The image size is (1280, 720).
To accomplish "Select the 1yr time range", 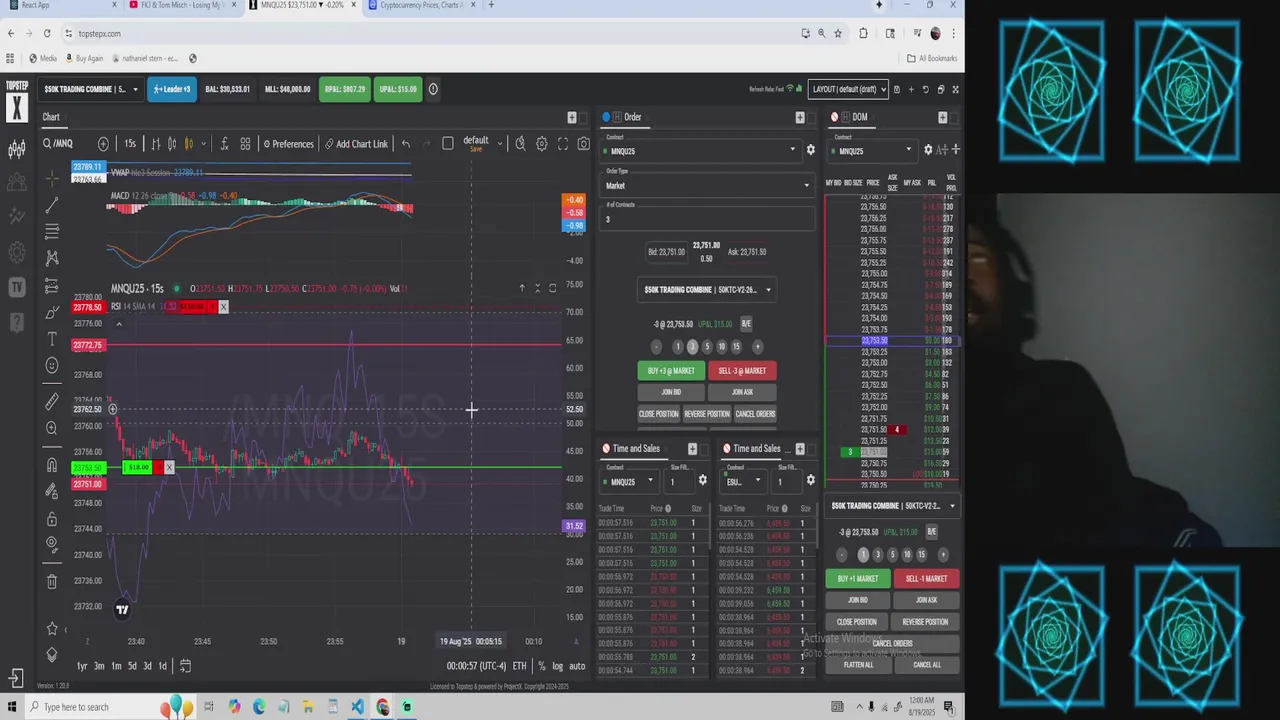I will pyautogui.click(x=82, y=666).
